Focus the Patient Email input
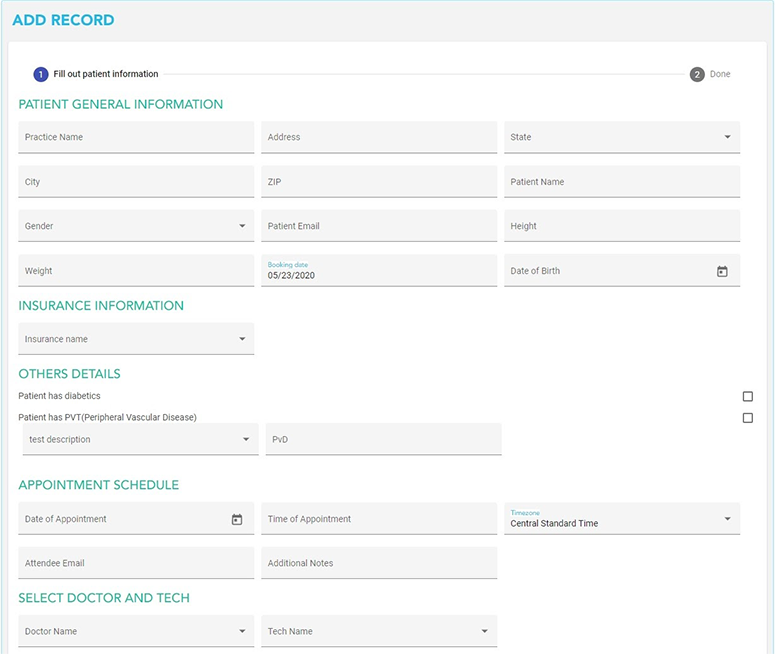Screen dimensions: 775x654 [379, 226]
